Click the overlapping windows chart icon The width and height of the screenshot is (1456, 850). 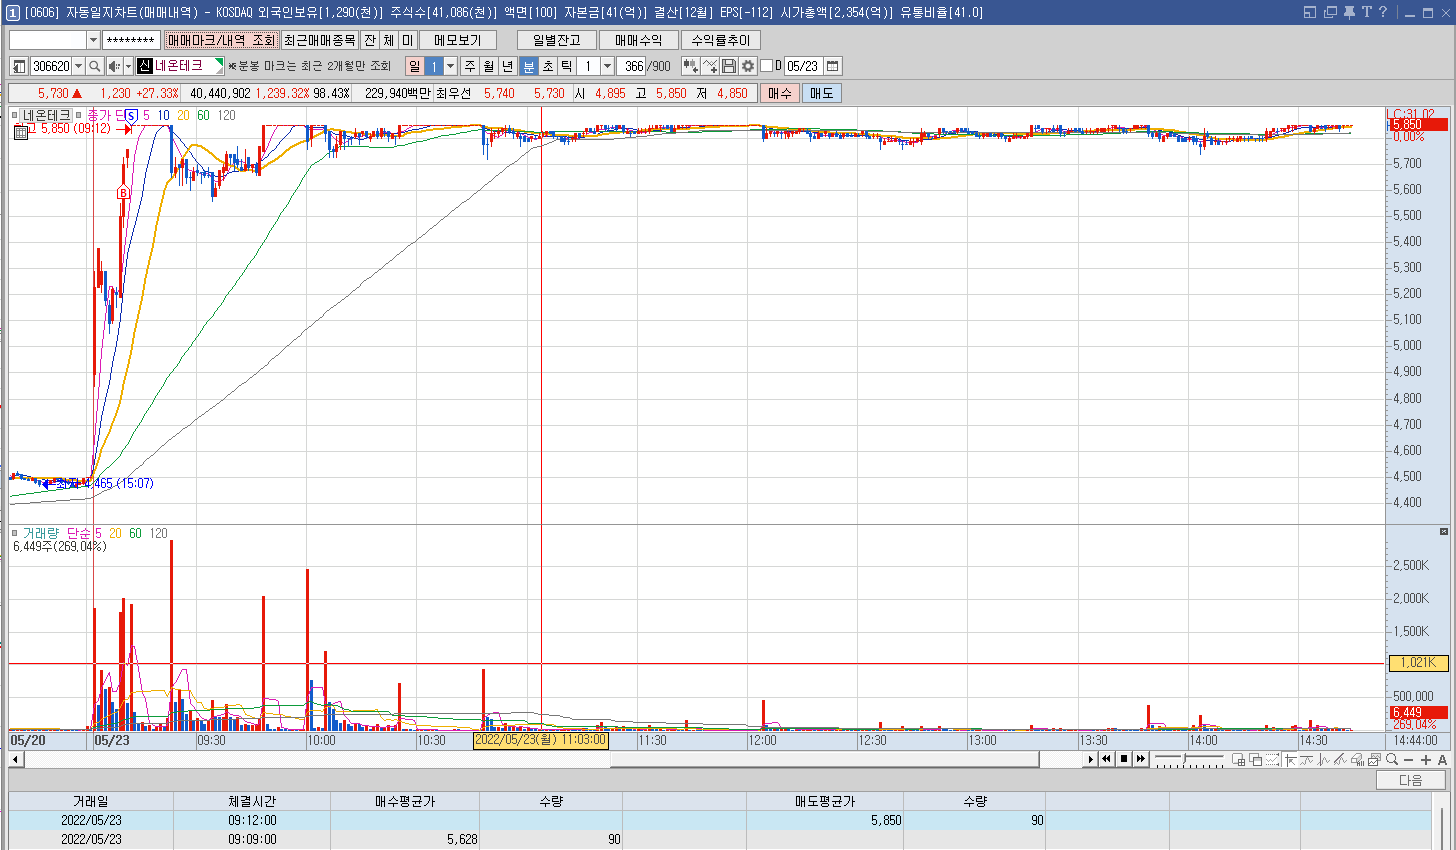[x=1256, y=759]
